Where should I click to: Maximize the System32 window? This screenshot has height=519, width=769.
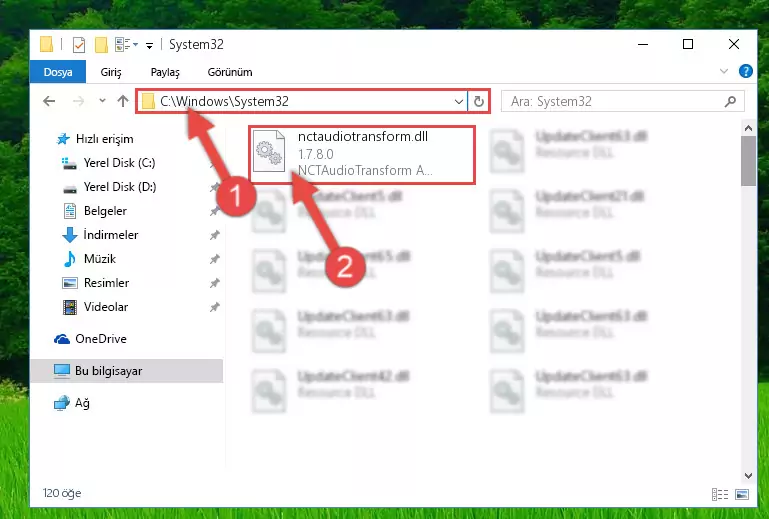[688, 44]
